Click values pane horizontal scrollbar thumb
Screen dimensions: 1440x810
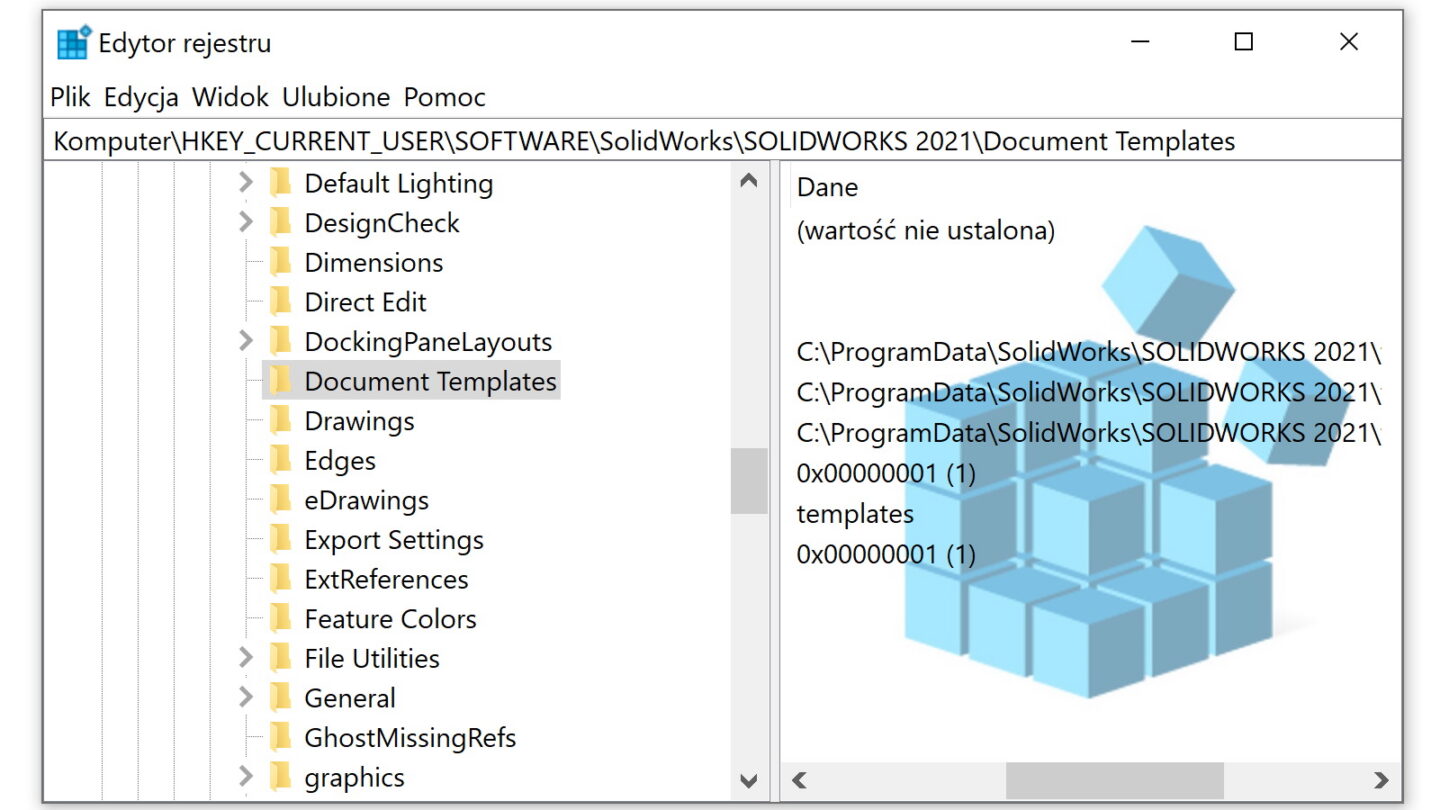1115,780
